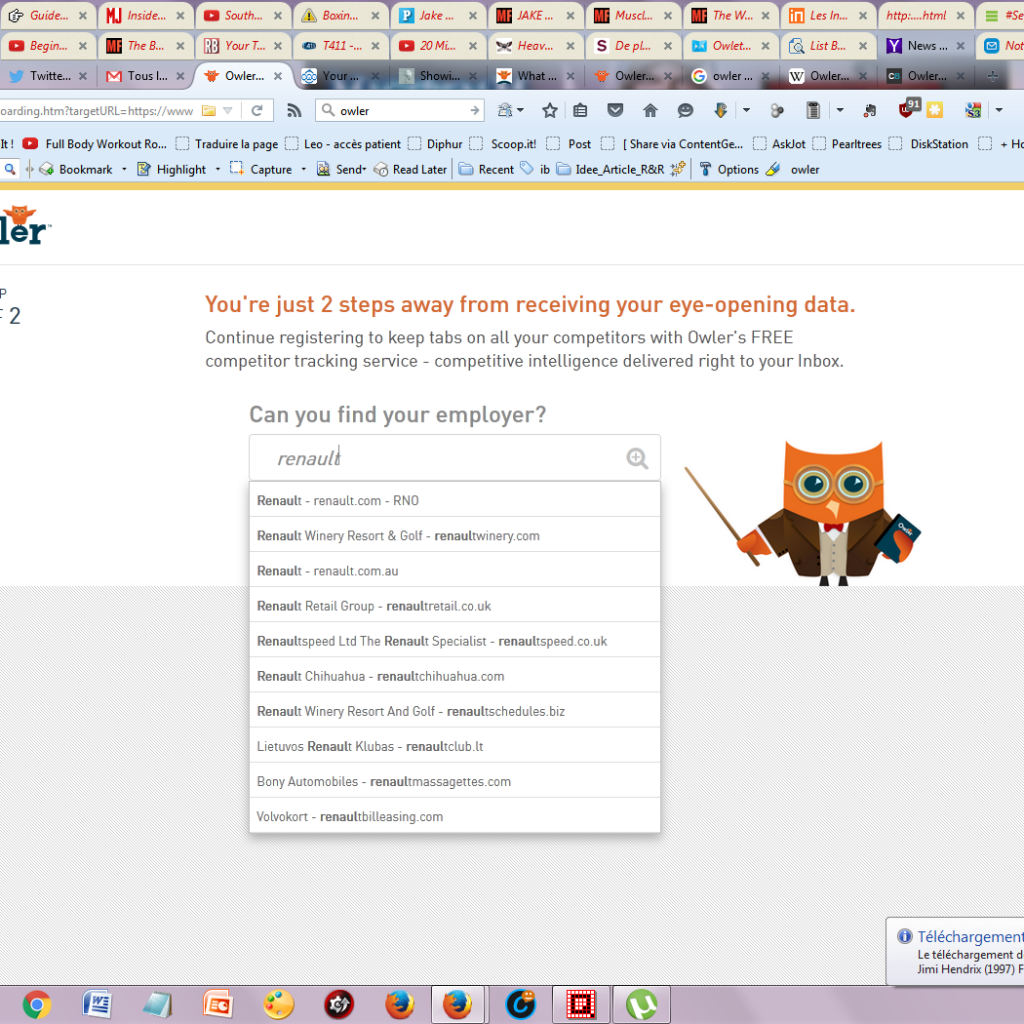Open the bookmarks list icon

tap(580, 110)
